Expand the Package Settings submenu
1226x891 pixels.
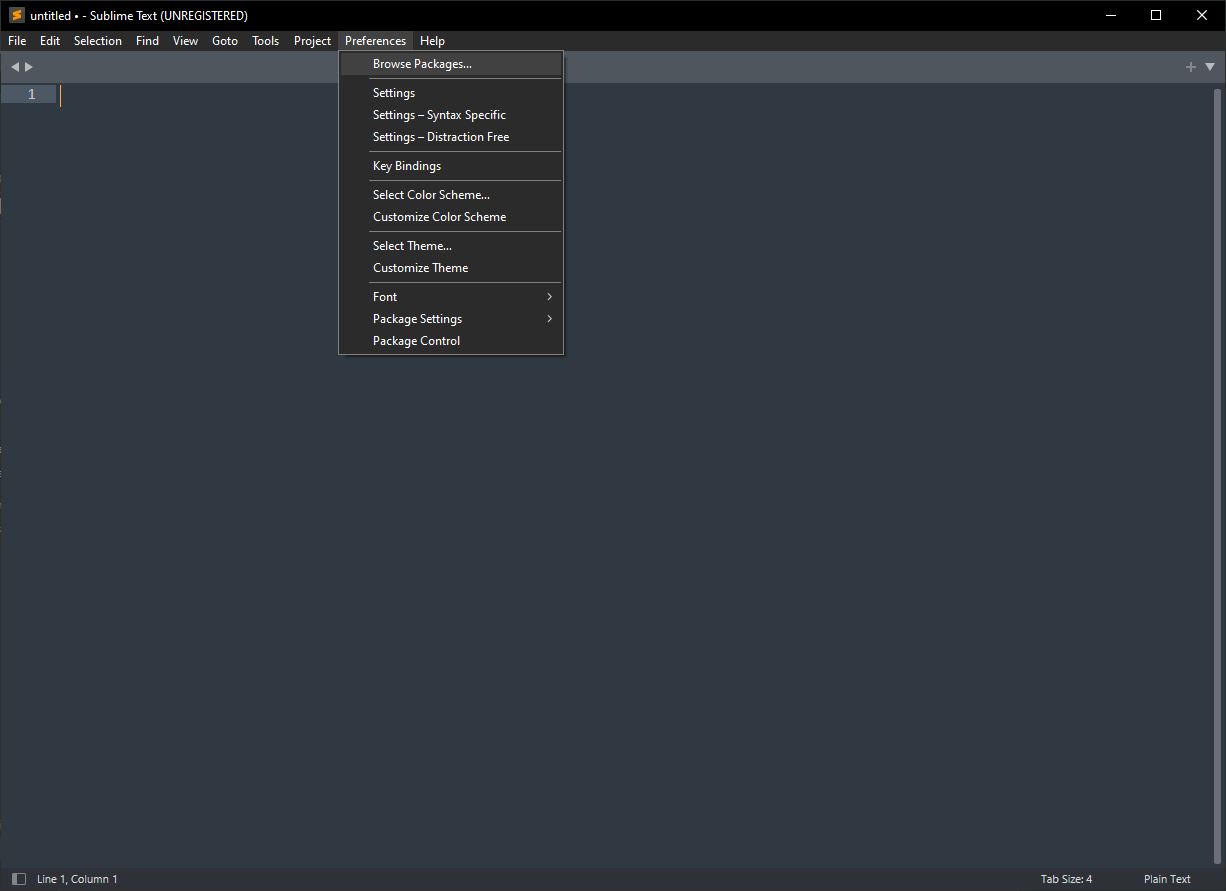click(x=451, y=319)
